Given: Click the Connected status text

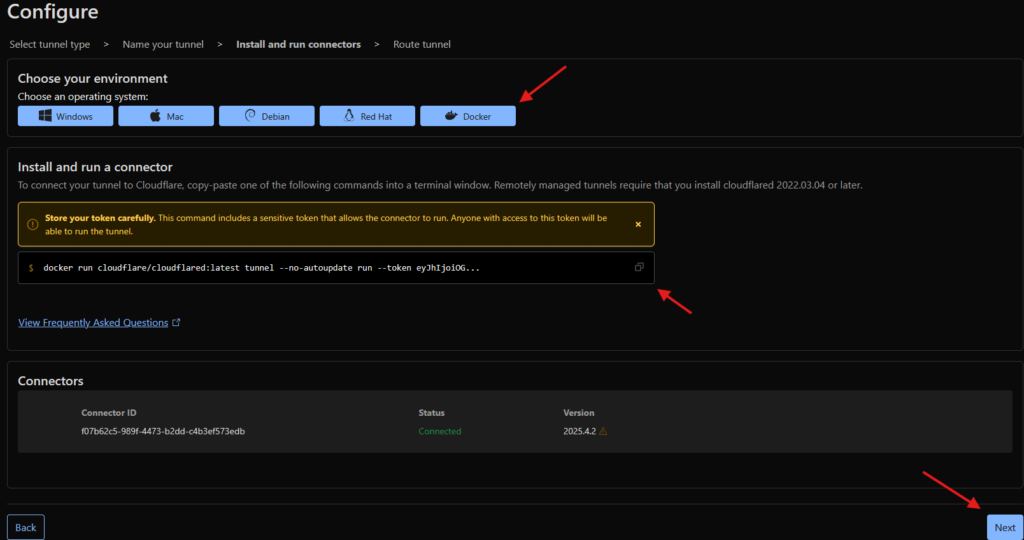Looking at the screenshot, I should (x=440, y=432).
